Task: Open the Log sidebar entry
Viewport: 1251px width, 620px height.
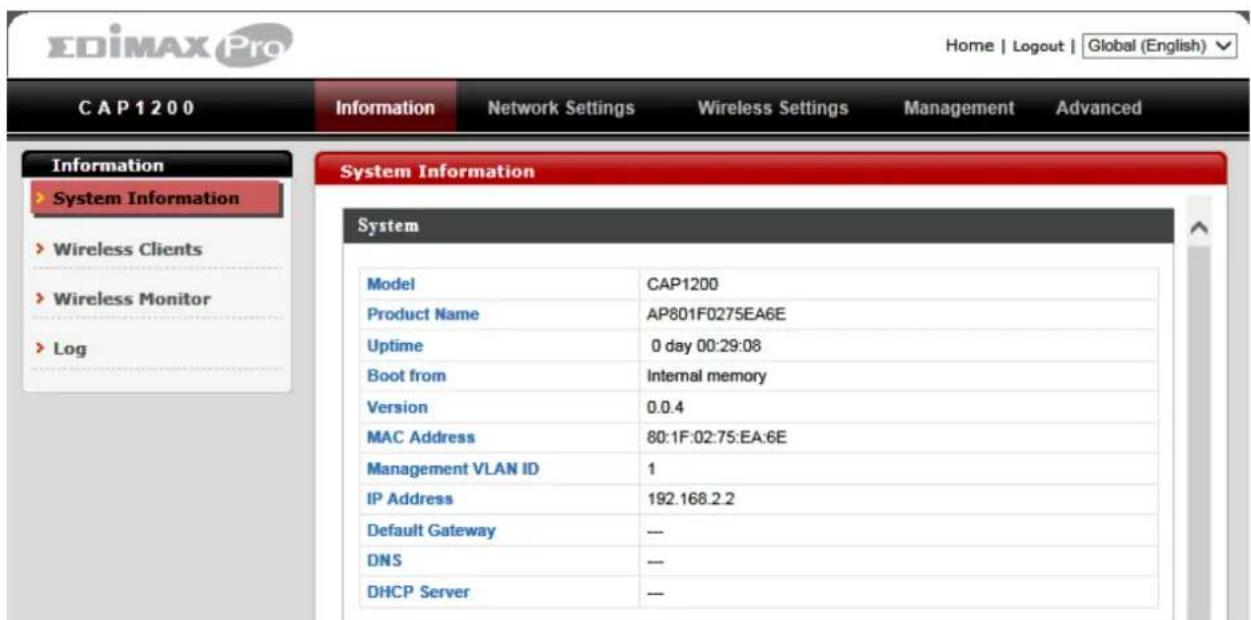Action: pyautogui.click(x=69, y=349)
